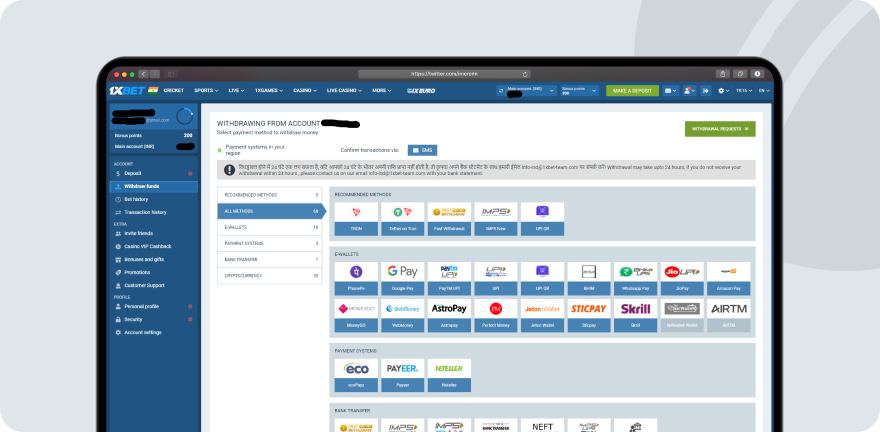Select BHIM e-wallet
Screen dimensions: 880x432
(589, 278)
